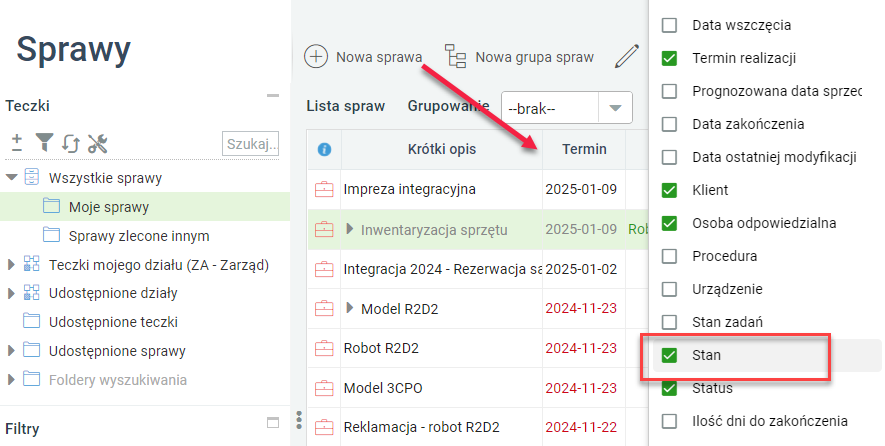The image size is (885, 446).
Task: Click the plus-minus expand icon under Teczki
Action: click(x=17, y=143)
